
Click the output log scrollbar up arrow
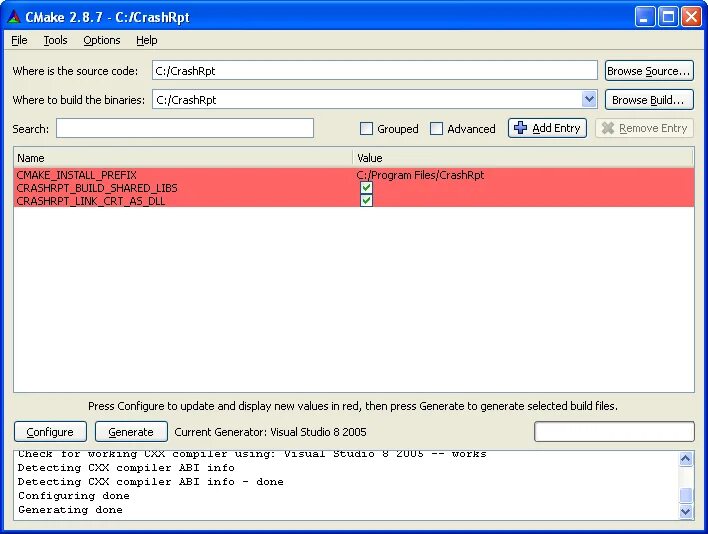[685, 459]
